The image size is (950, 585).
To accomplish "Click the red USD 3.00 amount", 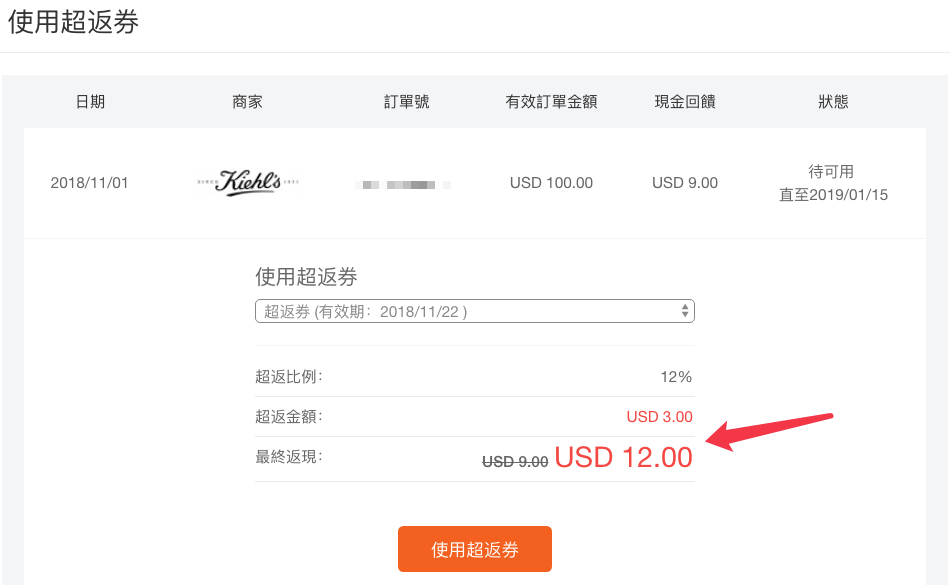I will pyautogui.click(x=659, y=416).
